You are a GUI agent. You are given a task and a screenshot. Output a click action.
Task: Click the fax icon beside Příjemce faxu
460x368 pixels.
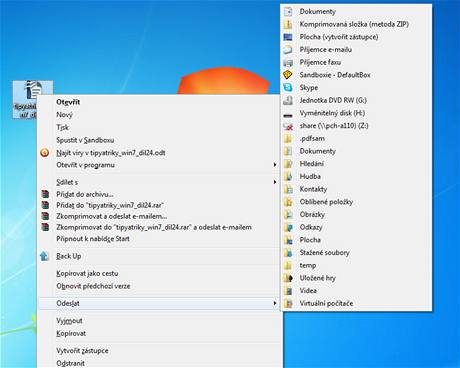click(x=288, y=62)
